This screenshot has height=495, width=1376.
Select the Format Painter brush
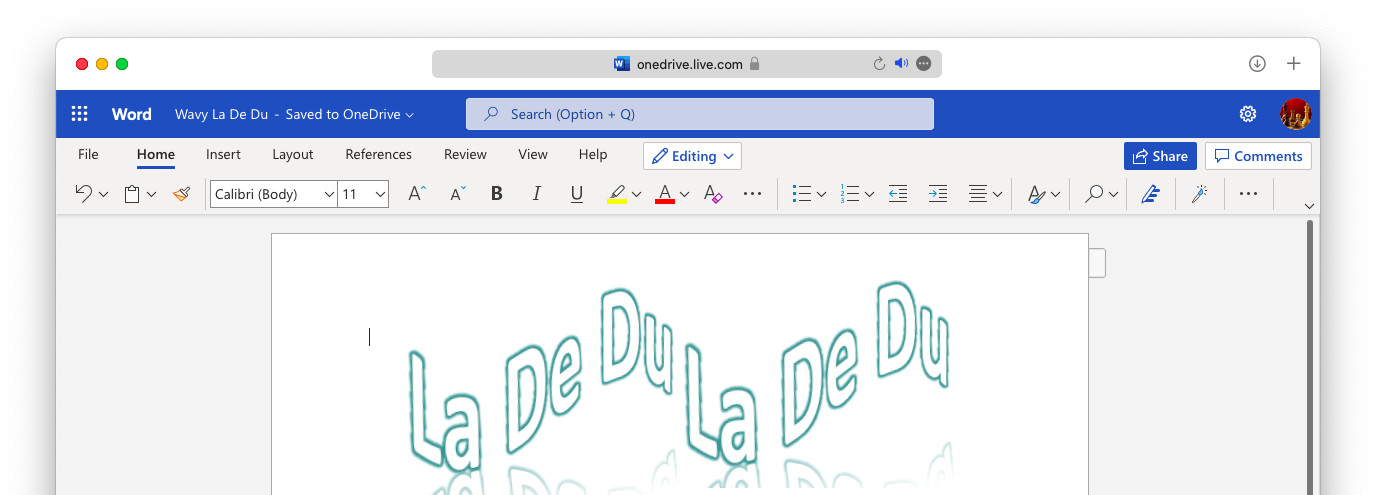coord(181,194)
